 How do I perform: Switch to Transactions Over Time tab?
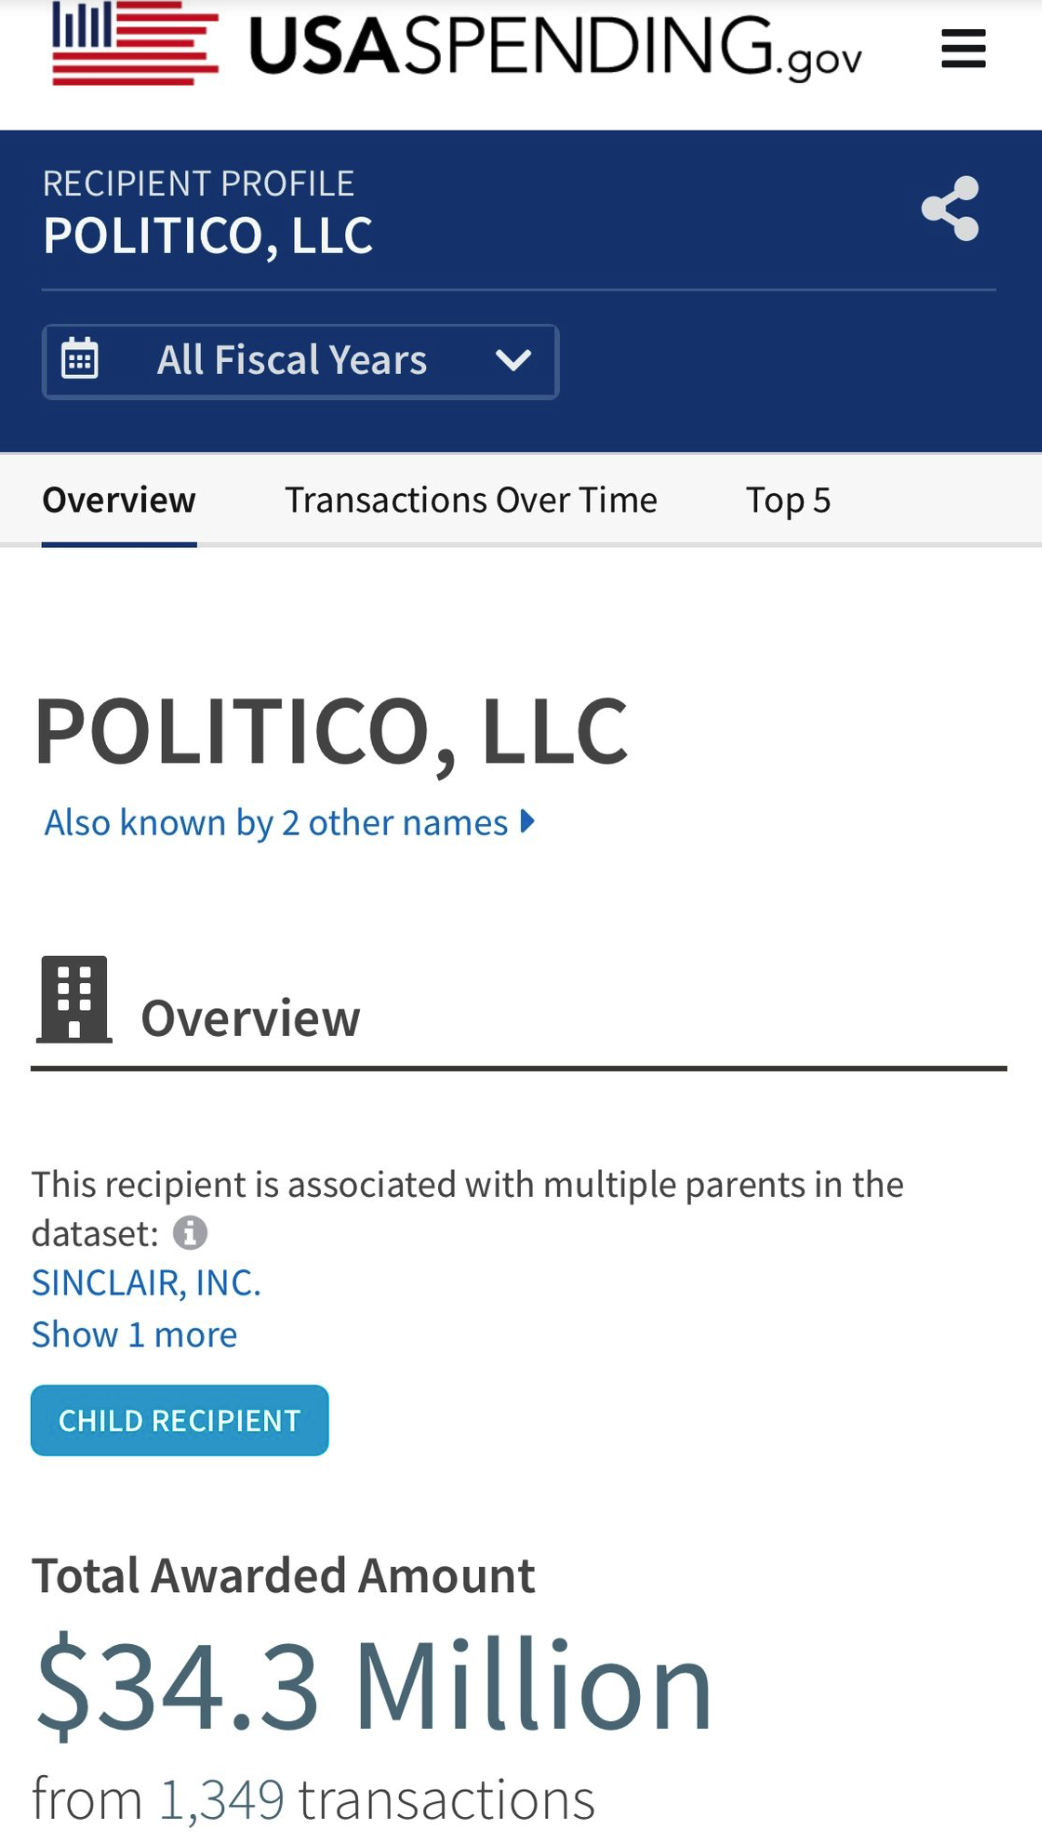(471, 500)
